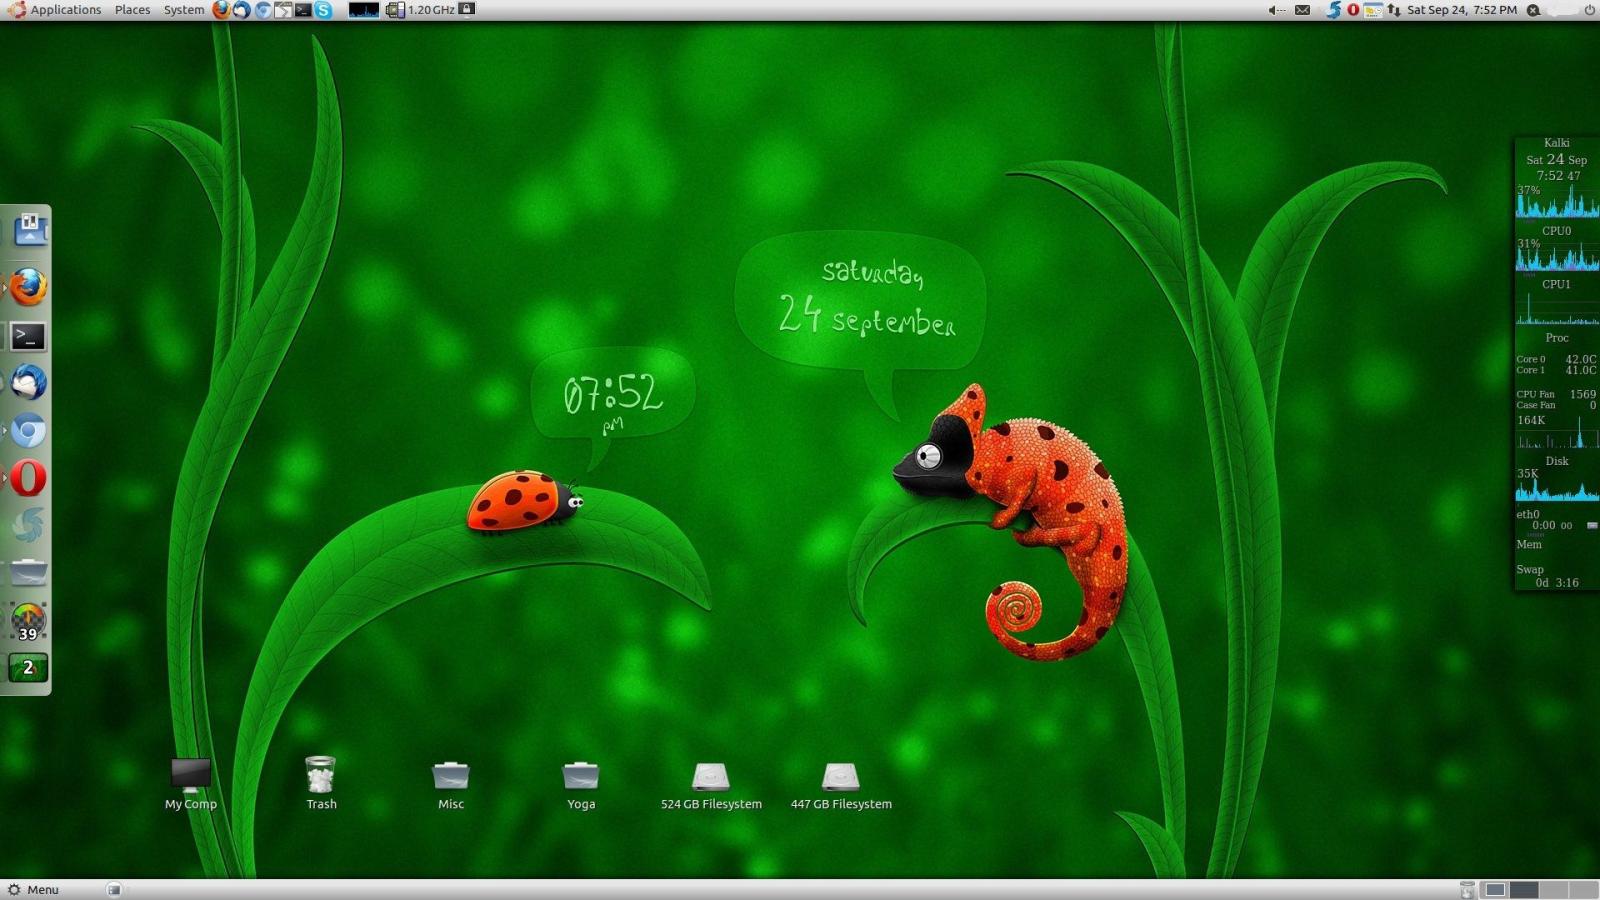The width and height of the screenshot is (1600, 900).
Task: Click the power button at top right
Action: point(1589,10)
